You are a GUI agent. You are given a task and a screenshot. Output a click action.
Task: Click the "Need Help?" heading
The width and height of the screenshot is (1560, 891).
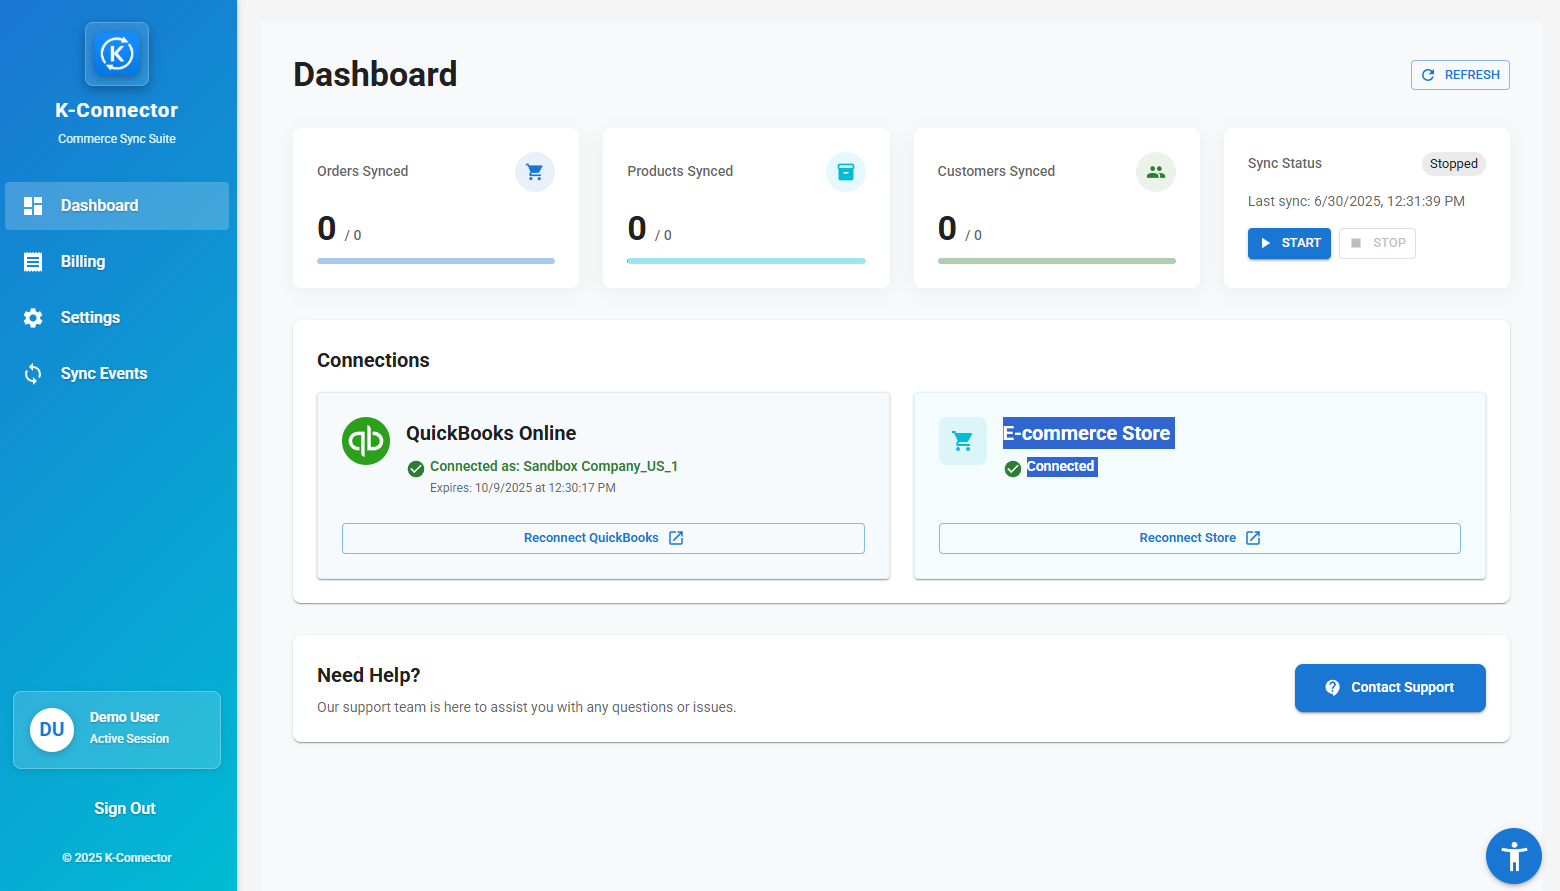[x=369, y=675]
